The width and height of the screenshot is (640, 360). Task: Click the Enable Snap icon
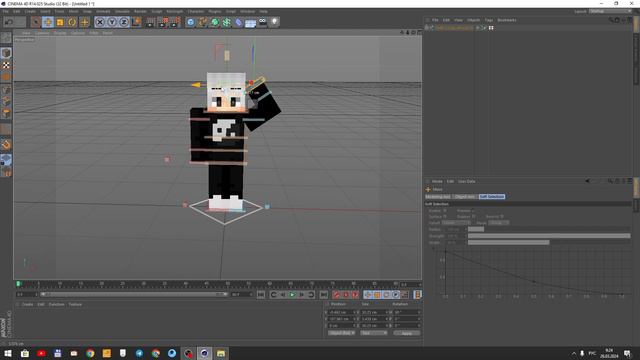[x=6, y=144]
